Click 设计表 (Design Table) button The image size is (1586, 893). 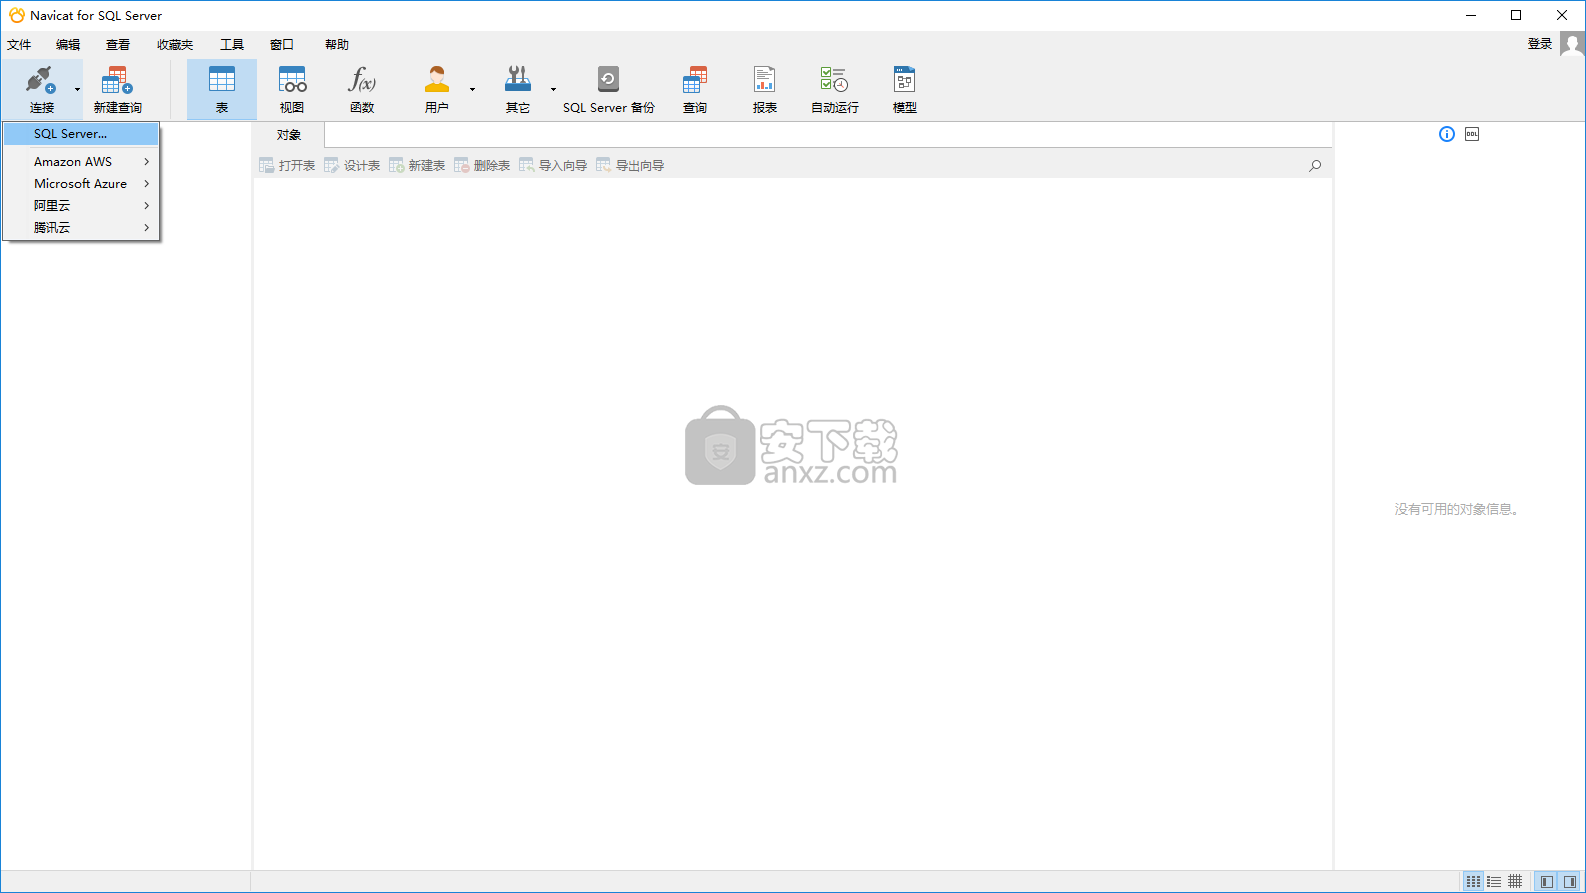coord(352,165)
